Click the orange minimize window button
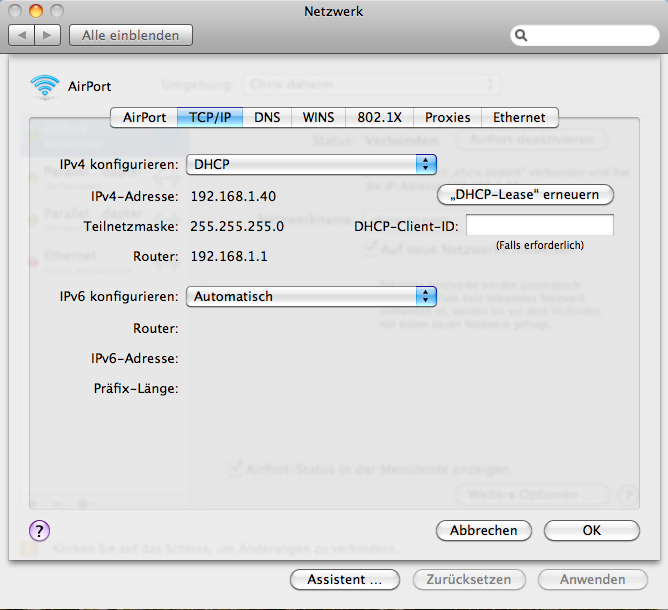 coord(36,11)
